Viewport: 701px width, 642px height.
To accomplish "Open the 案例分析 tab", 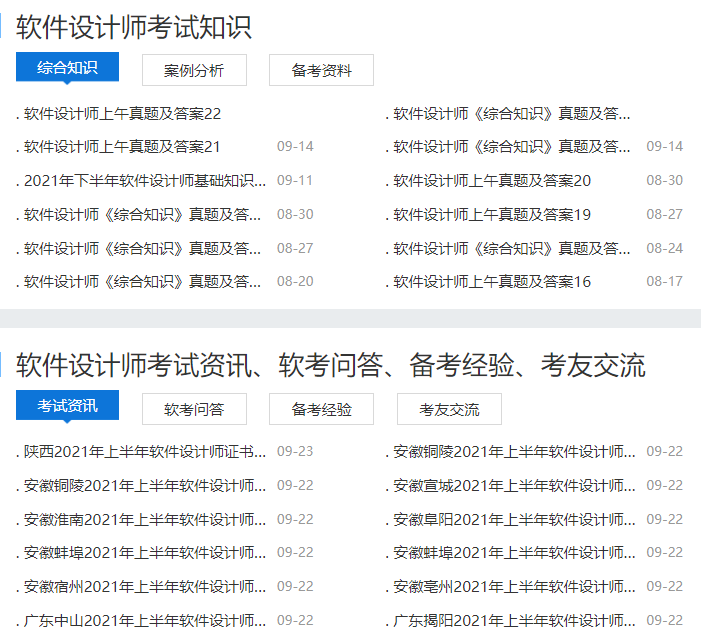I will (194, 70).
